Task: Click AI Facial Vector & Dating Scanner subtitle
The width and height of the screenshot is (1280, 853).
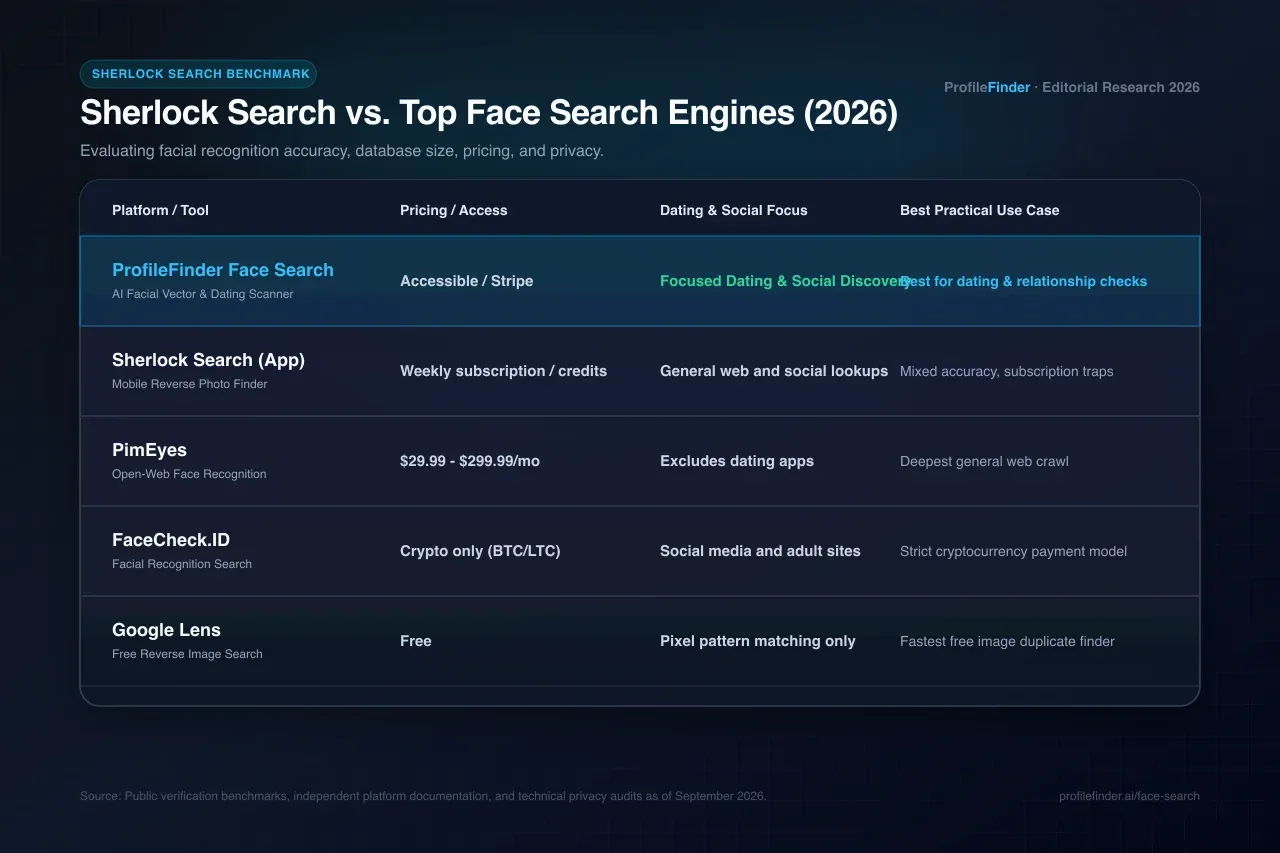Action: point(203,294)
